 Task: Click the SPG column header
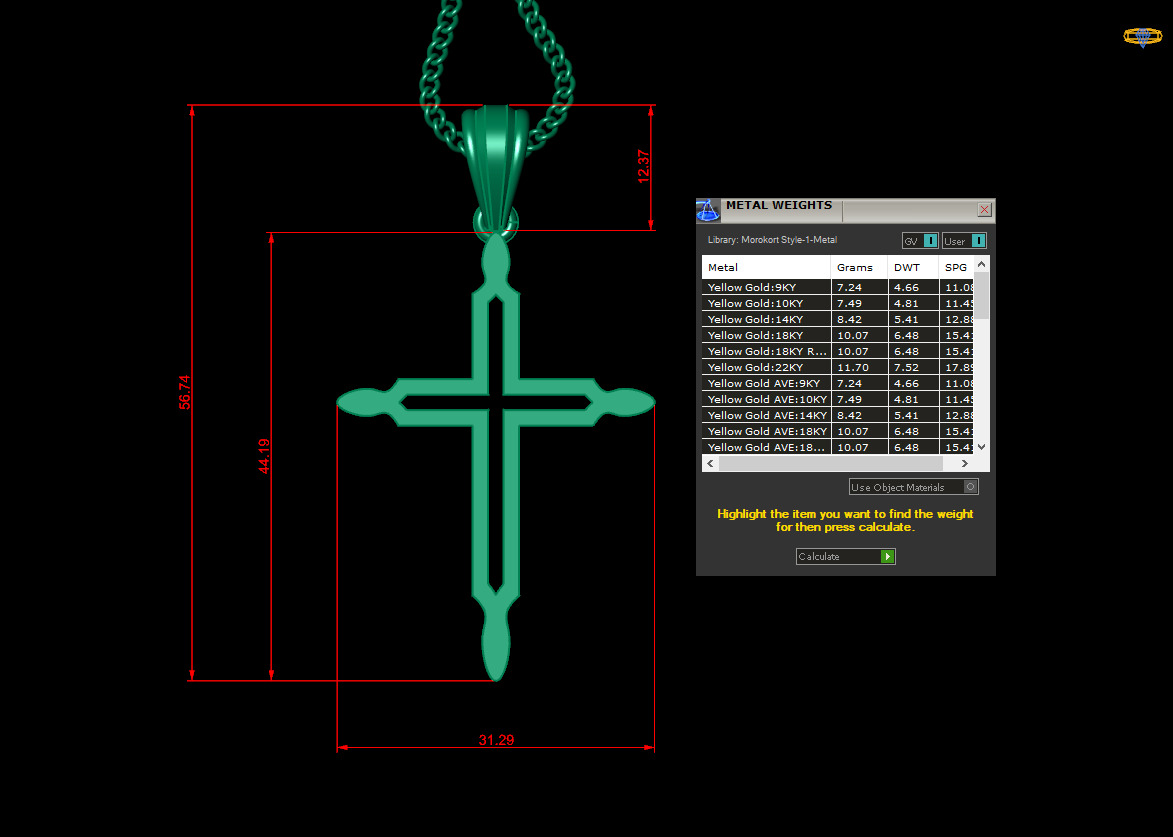click(956, 267)
